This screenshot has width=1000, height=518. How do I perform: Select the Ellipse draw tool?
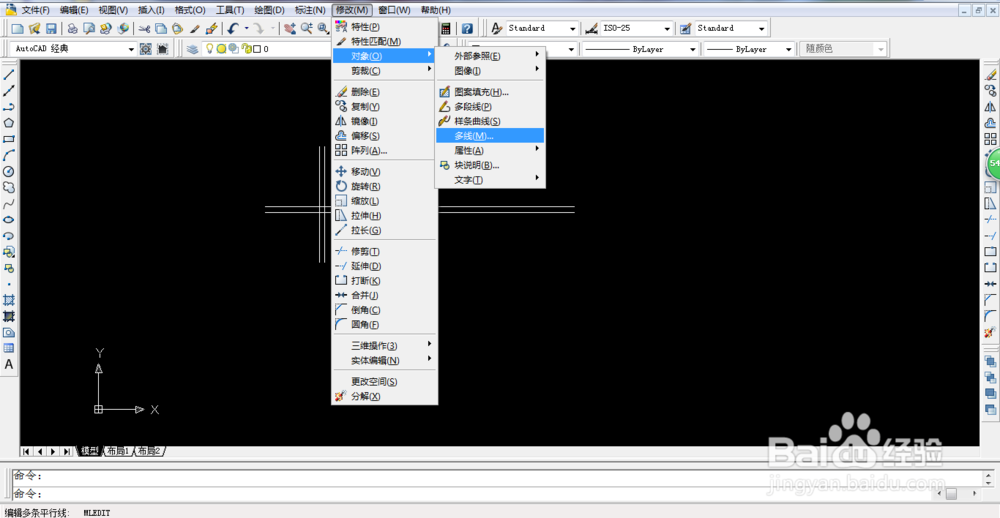coord(9,219)
